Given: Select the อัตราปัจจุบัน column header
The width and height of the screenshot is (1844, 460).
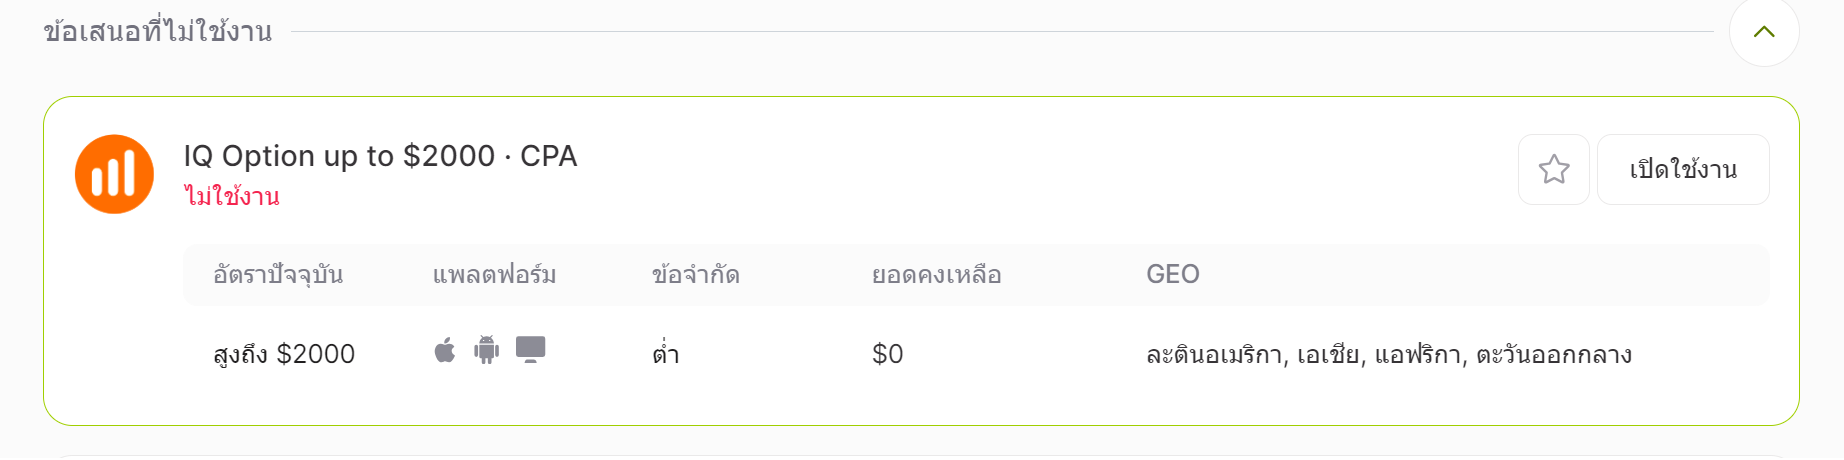Looking at the screenshot, I should (278, 274).
